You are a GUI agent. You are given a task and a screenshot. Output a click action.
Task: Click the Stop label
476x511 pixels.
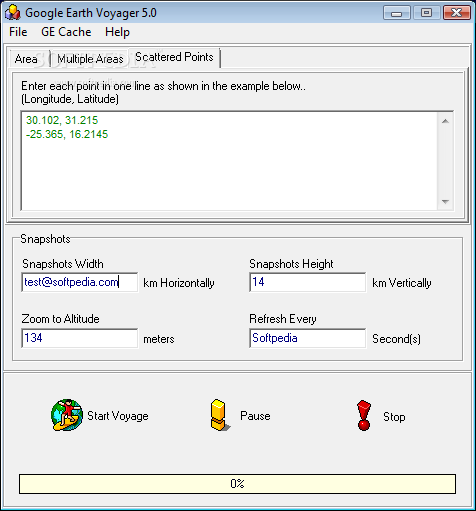pos(394,417)
